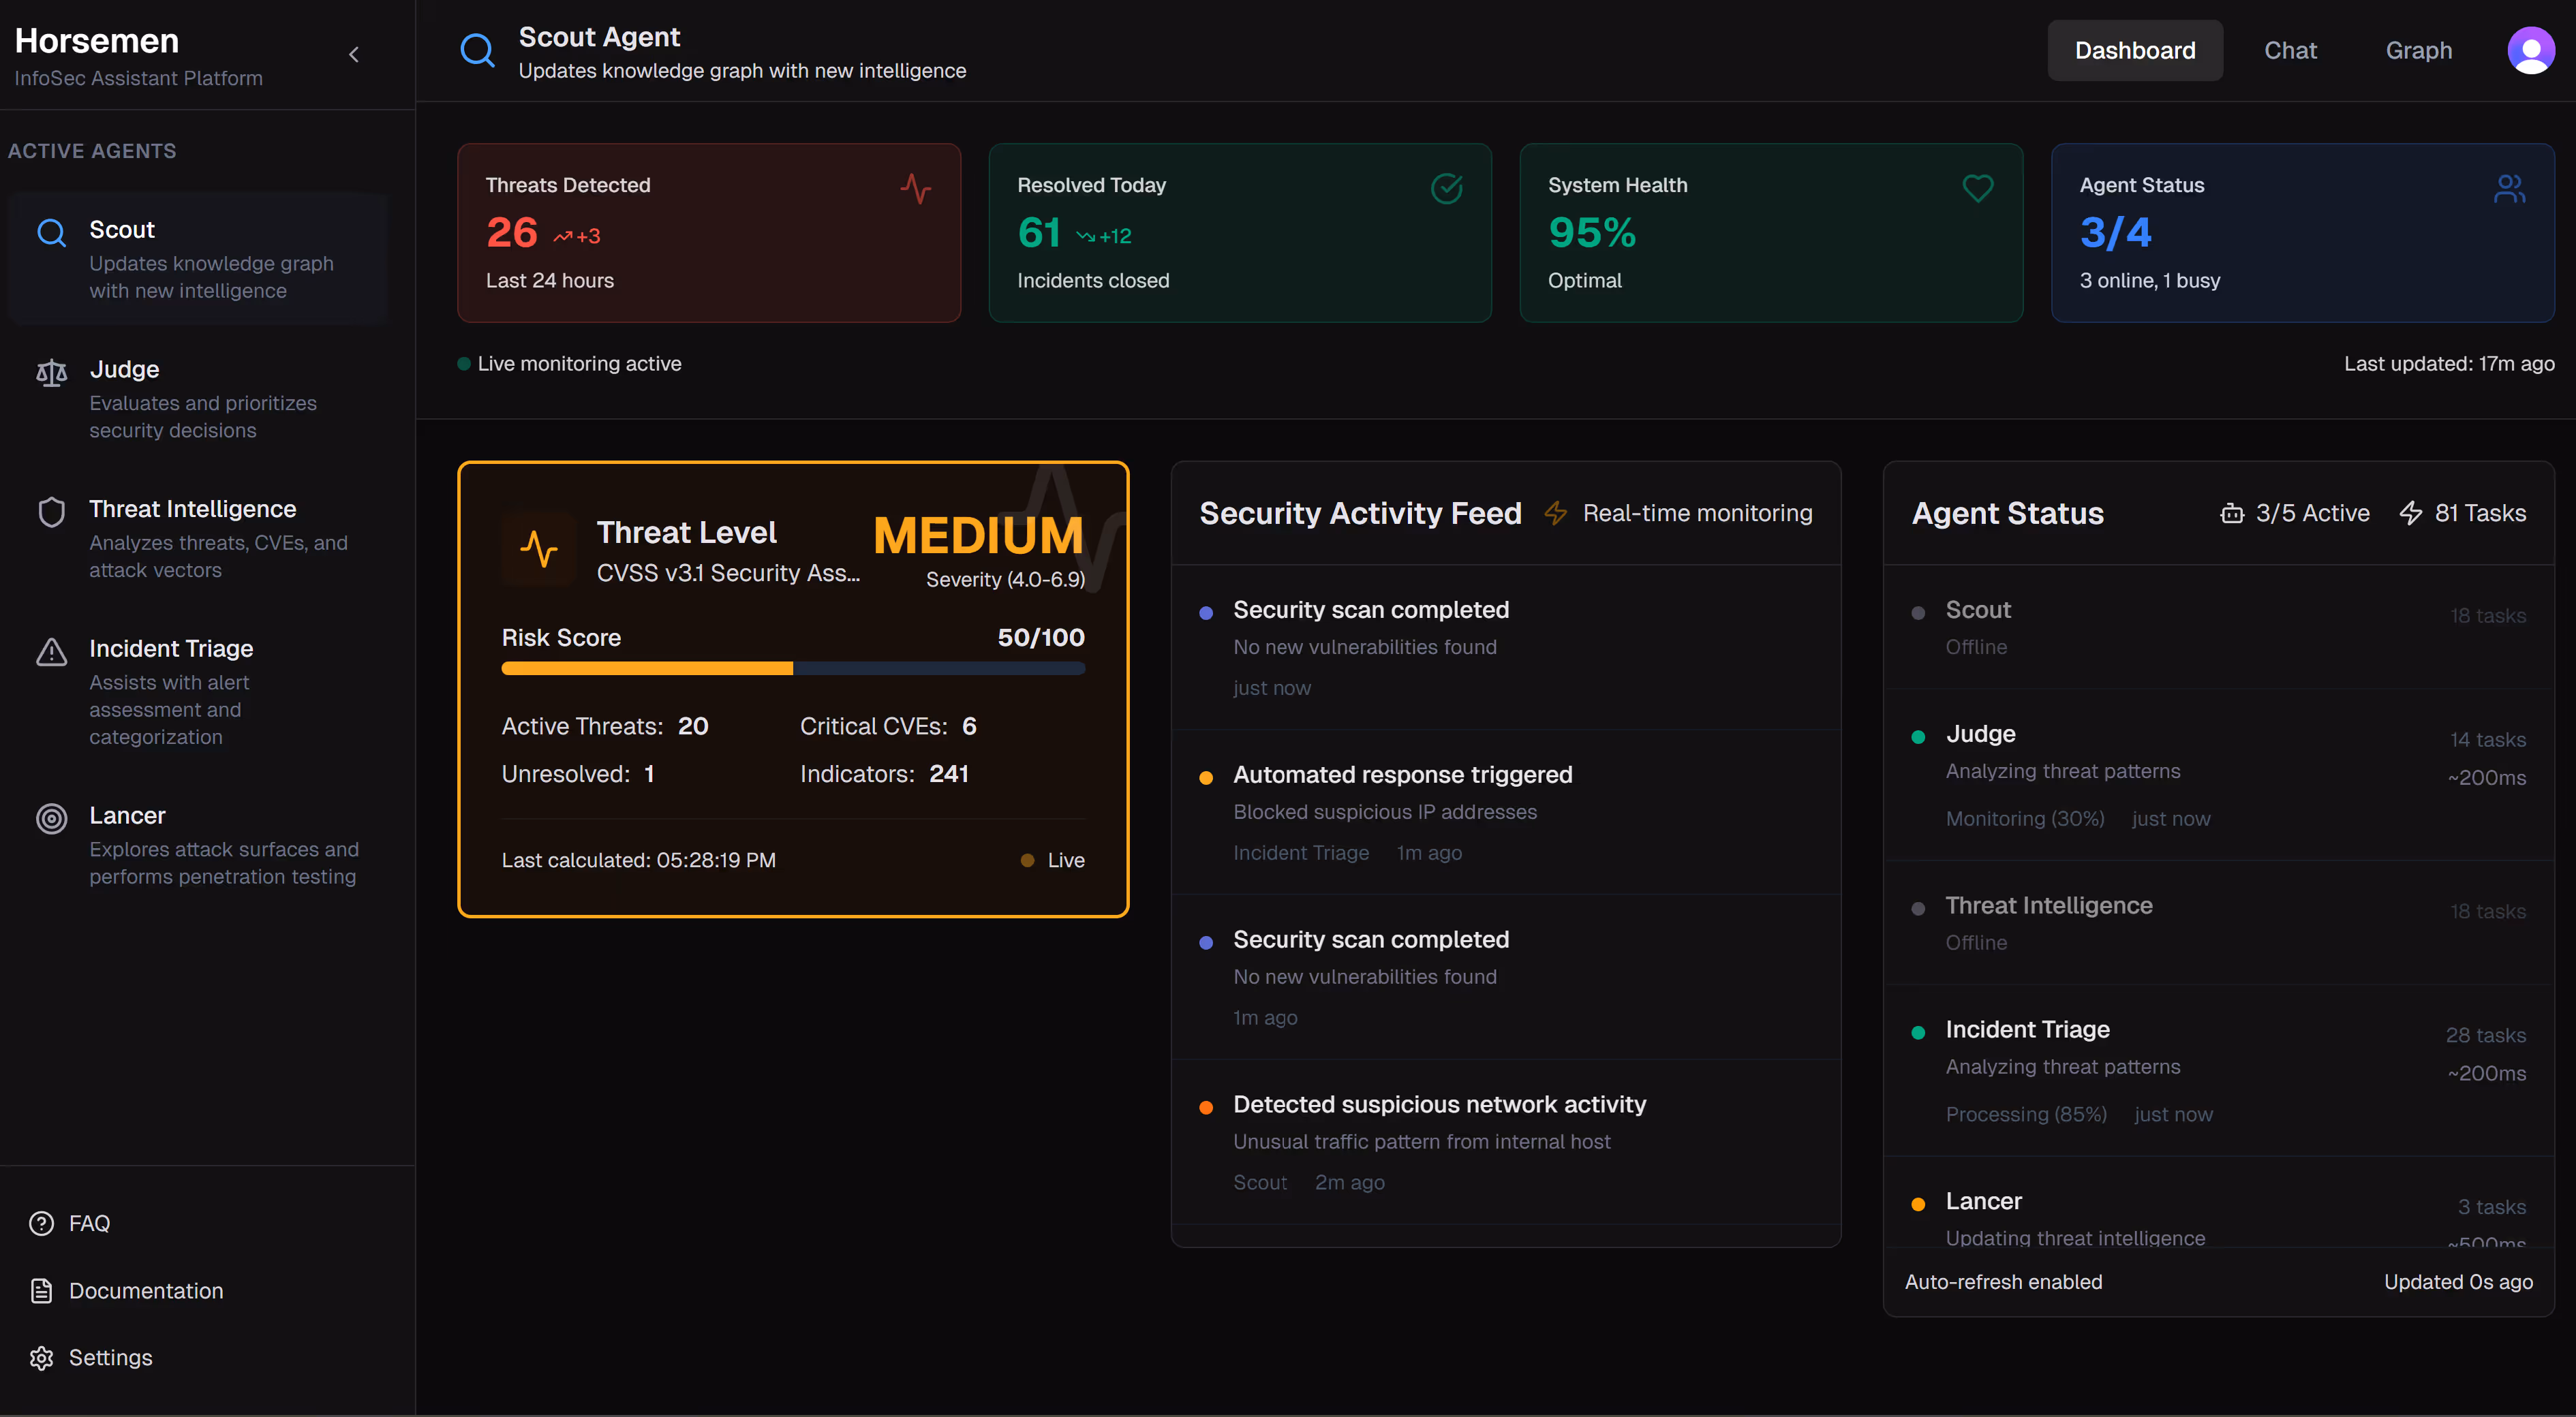Click the Judge scales icon
Image resolution: width=2576 pixels, height=1417 pixels.
click(51, 373)
